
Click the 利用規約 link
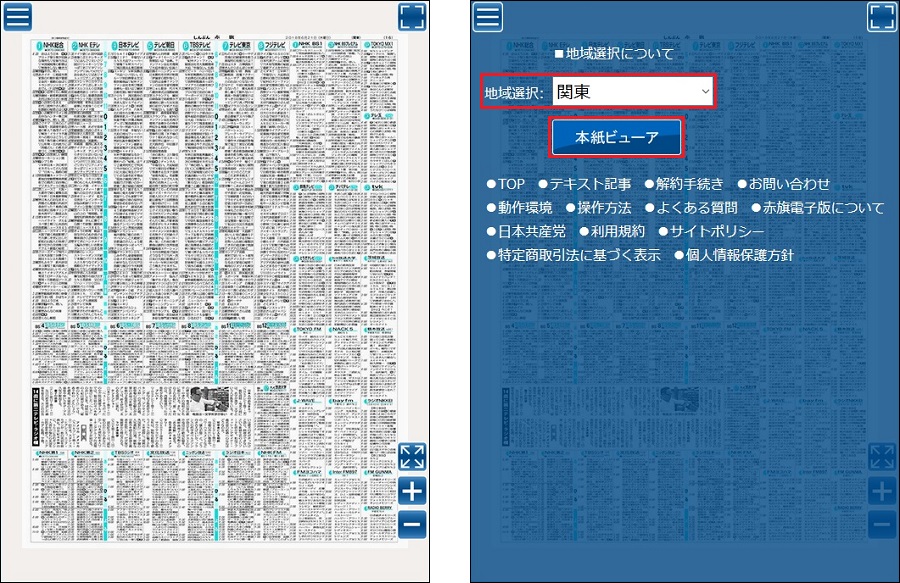620,231
